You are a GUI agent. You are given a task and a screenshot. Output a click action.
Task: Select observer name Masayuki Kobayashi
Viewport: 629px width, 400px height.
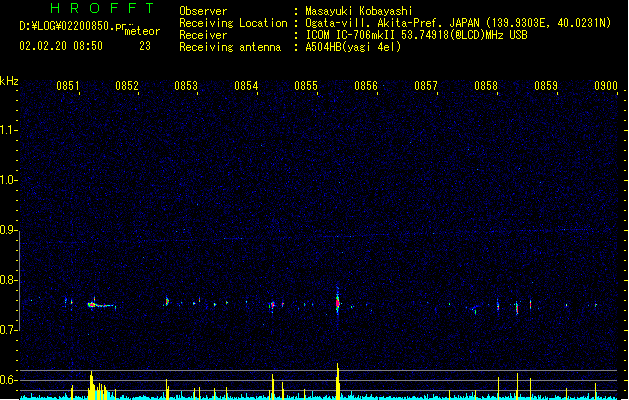click(x=359, y=11)
